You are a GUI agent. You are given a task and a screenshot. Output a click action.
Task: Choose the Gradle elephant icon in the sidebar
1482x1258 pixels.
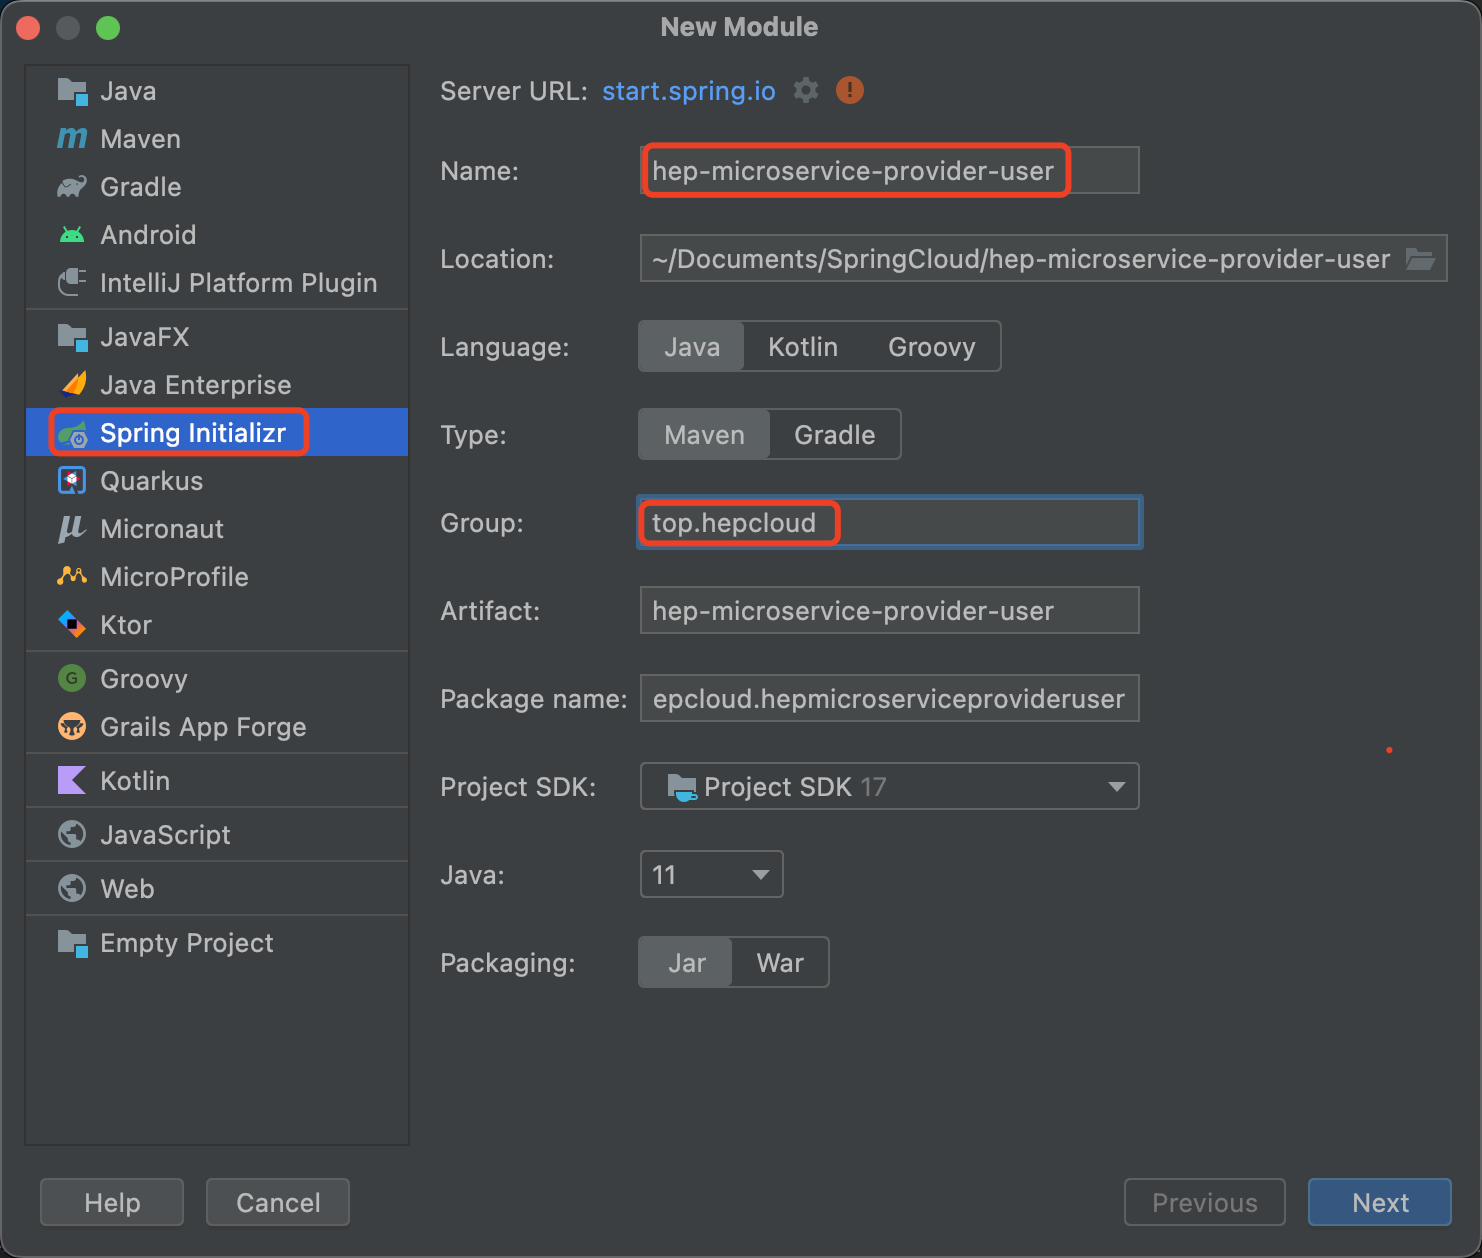coord(72,187)
